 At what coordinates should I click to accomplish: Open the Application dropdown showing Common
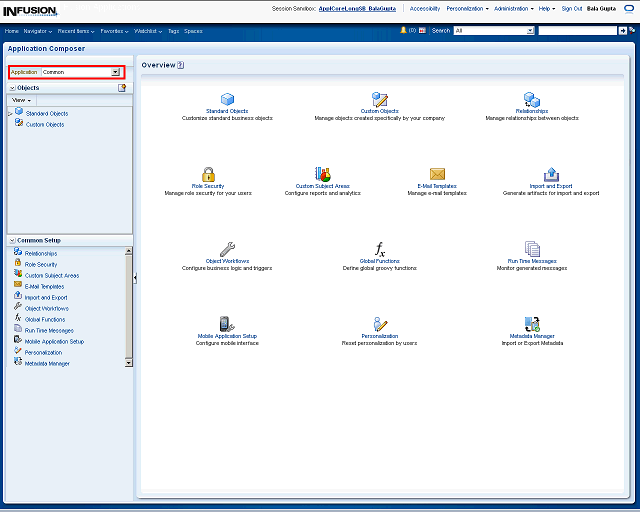click(x=116, y=72)
